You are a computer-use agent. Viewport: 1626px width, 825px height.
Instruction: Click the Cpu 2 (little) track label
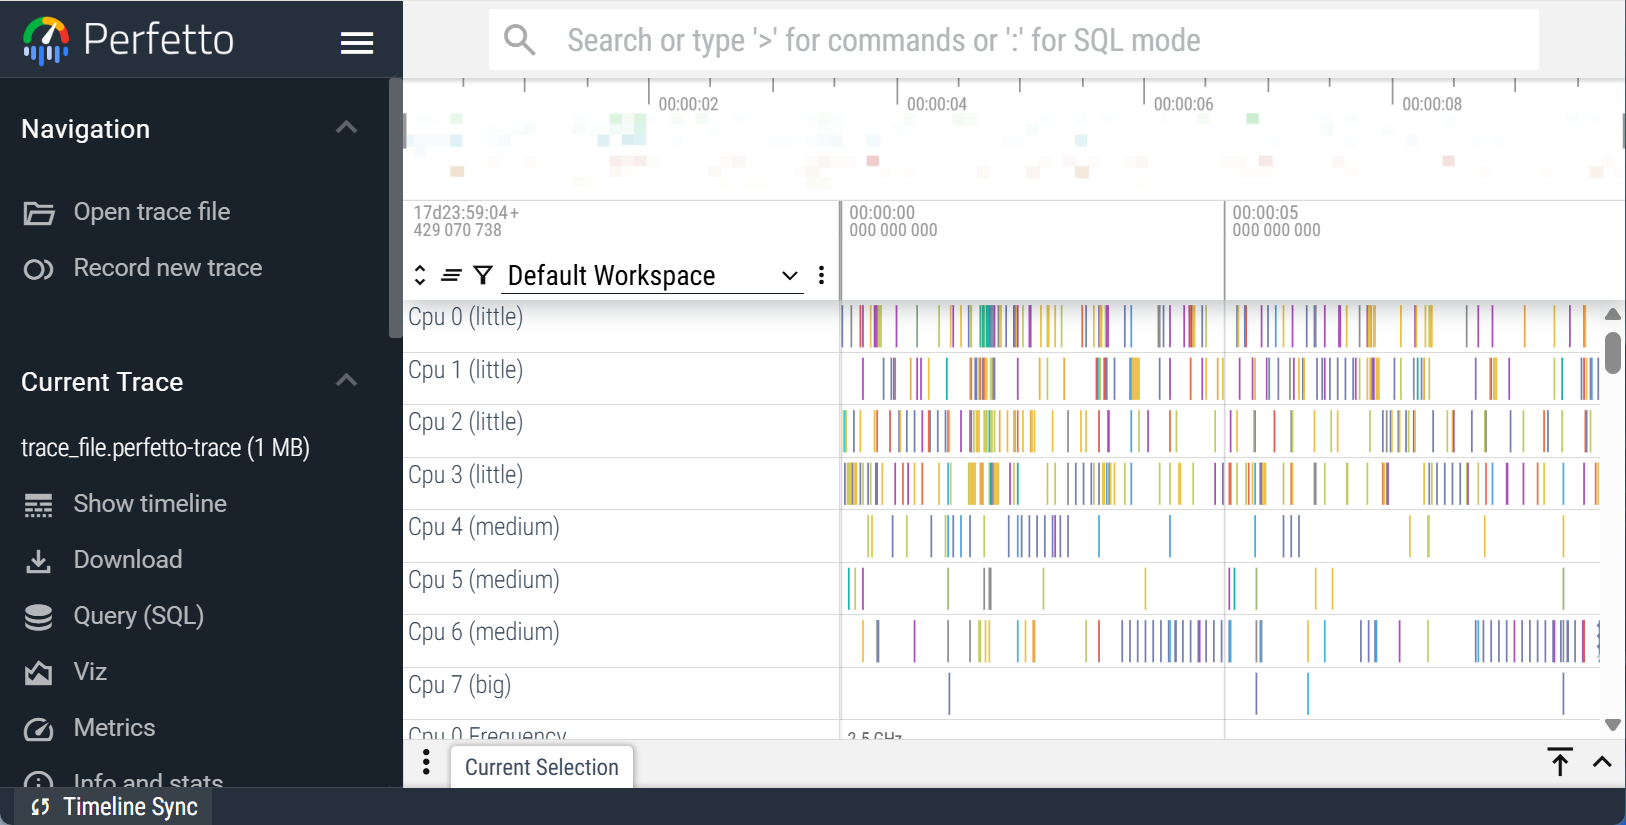(465, 422)
